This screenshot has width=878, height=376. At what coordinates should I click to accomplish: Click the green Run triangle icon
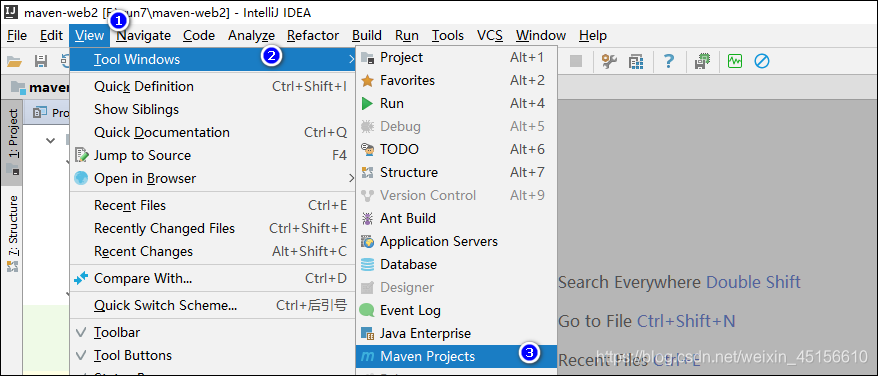tap(367, 104)
